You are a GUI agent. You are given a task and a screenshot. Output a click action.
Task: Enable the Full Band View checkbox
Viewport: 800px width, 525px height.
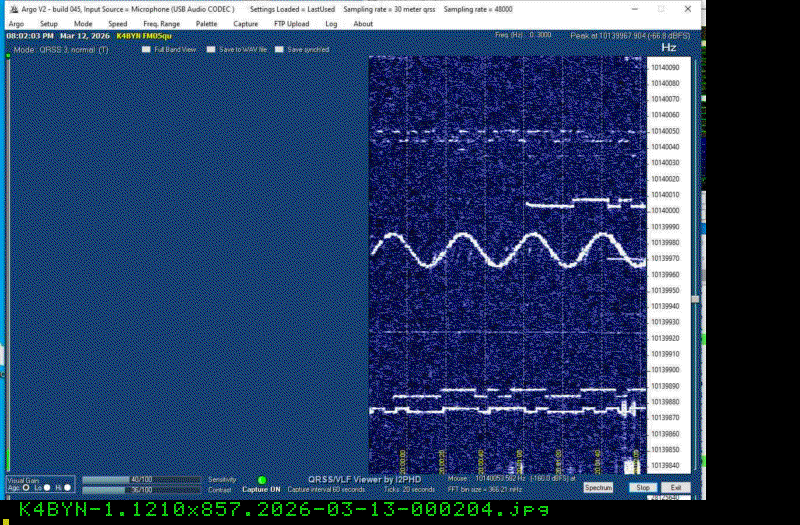(x=146, y=49)
